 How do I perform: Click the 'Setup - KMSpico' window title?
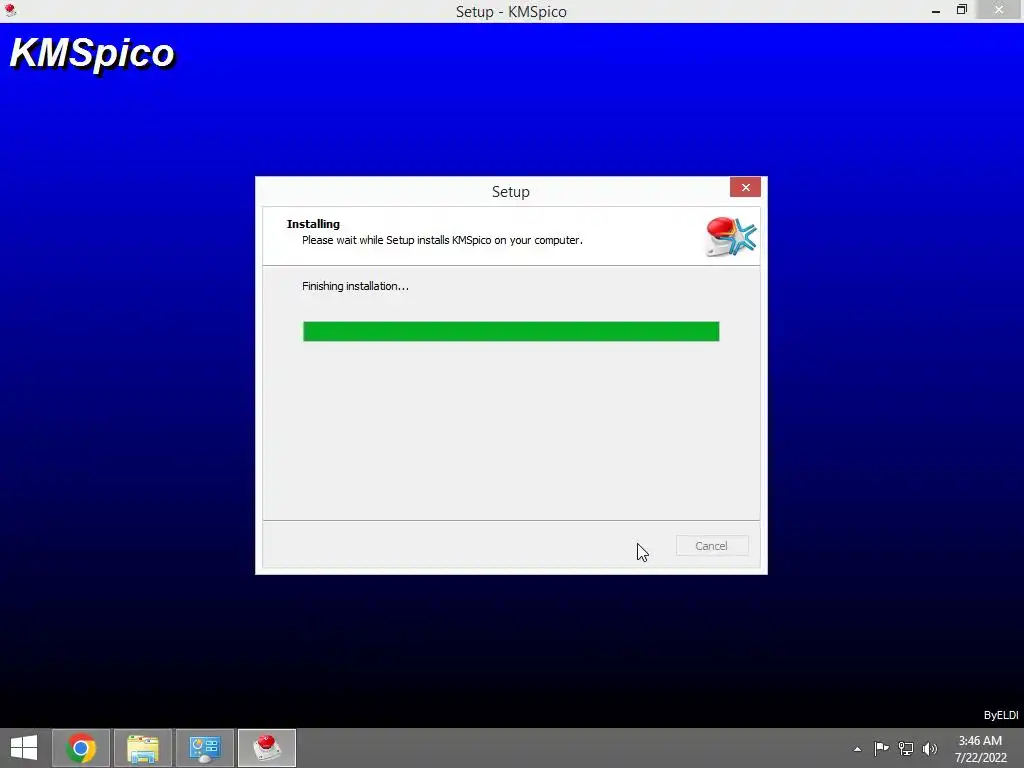tap(511, 12)
